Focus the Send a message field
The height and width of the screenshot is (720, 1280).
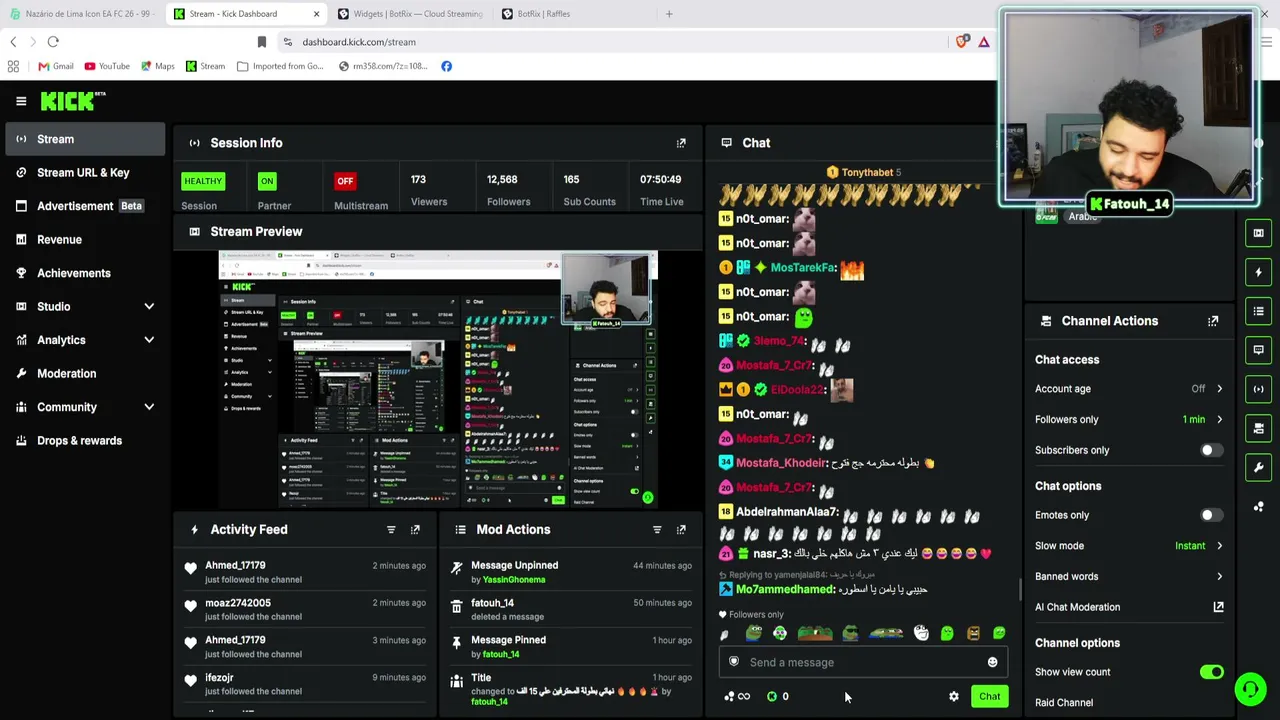click(863, 662)
